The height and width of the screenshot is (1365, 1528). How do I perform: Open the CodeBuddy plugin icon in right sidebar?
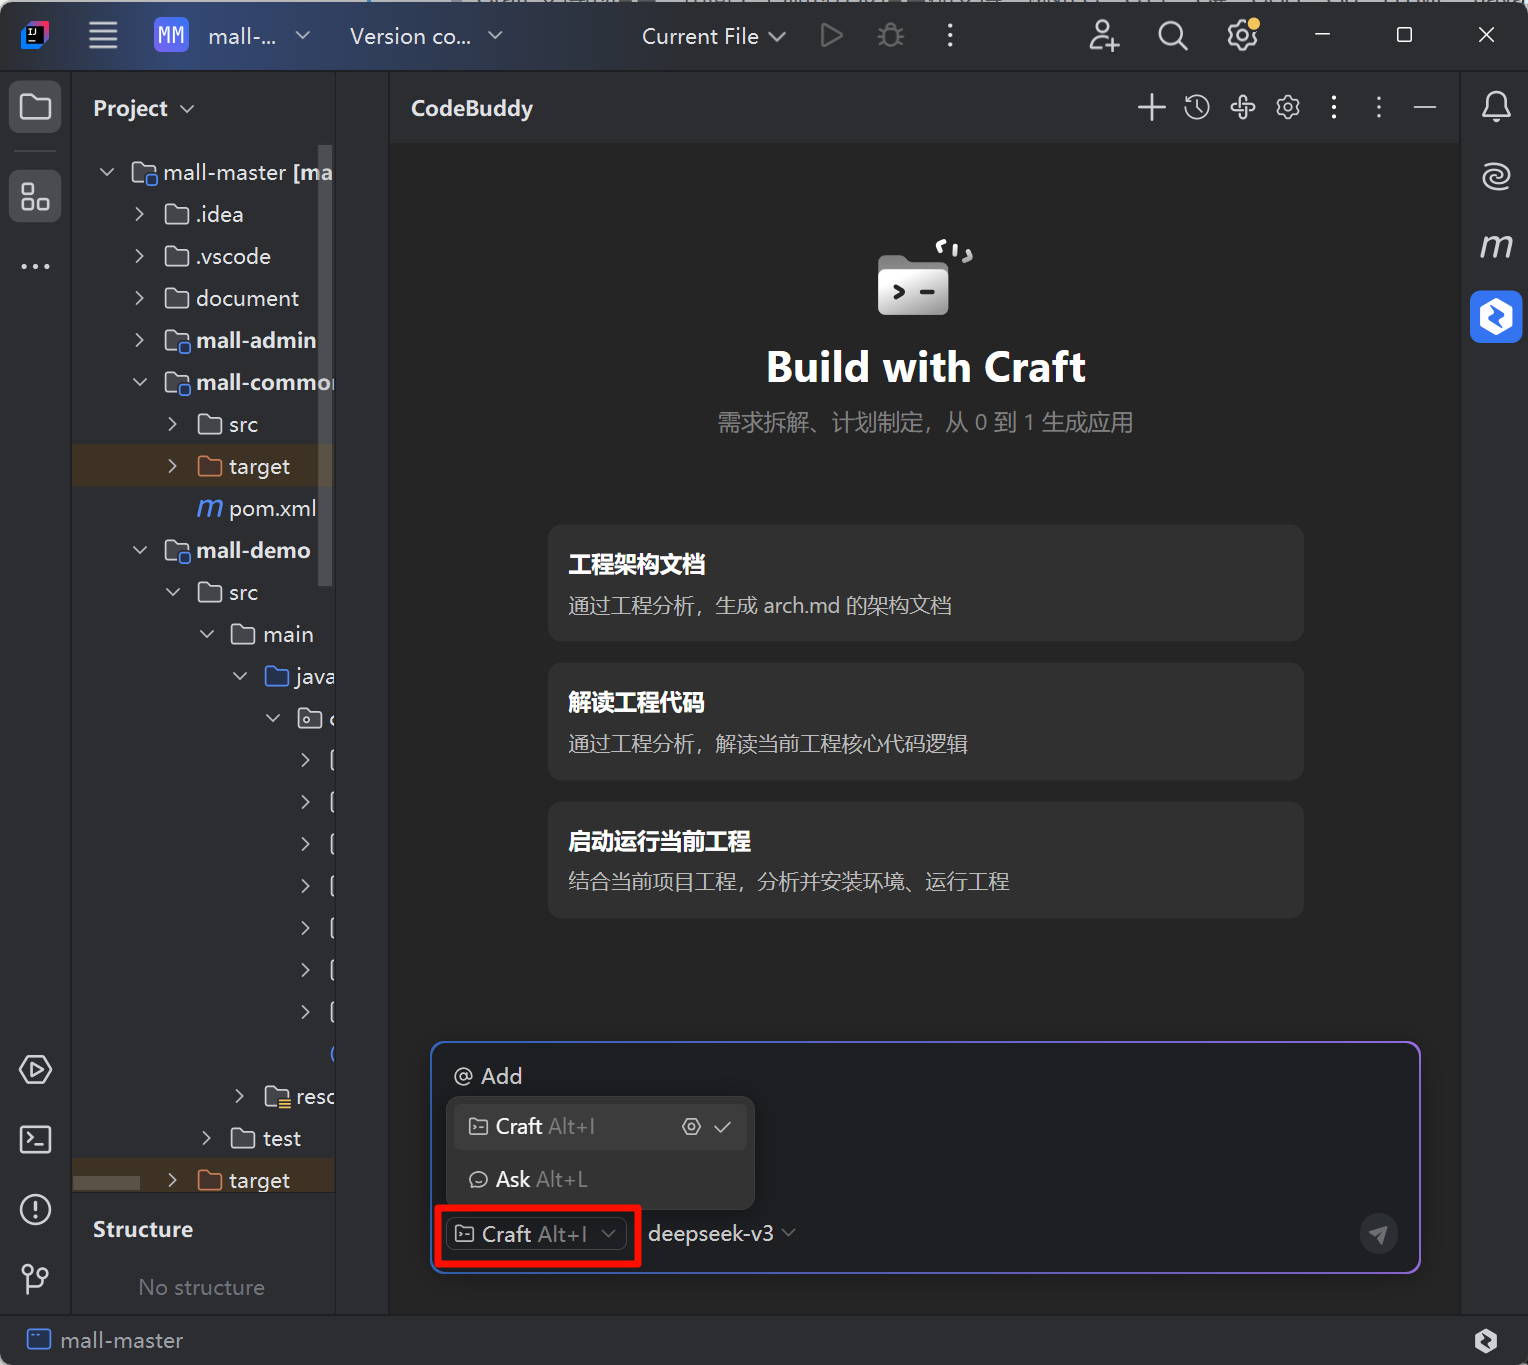pyautogui.click(x=1495, y=317)
